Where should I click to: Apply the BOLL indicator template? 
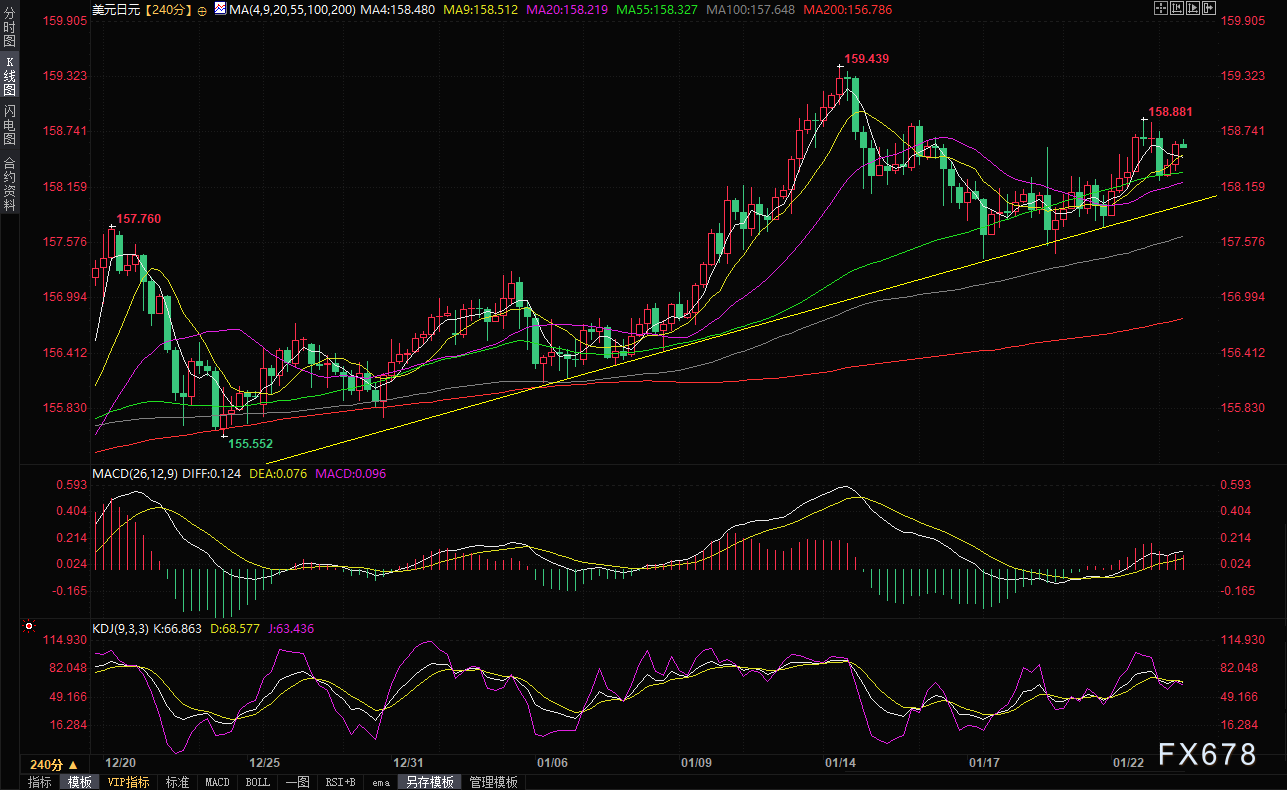pyautogui.click(x=257, y=782)
